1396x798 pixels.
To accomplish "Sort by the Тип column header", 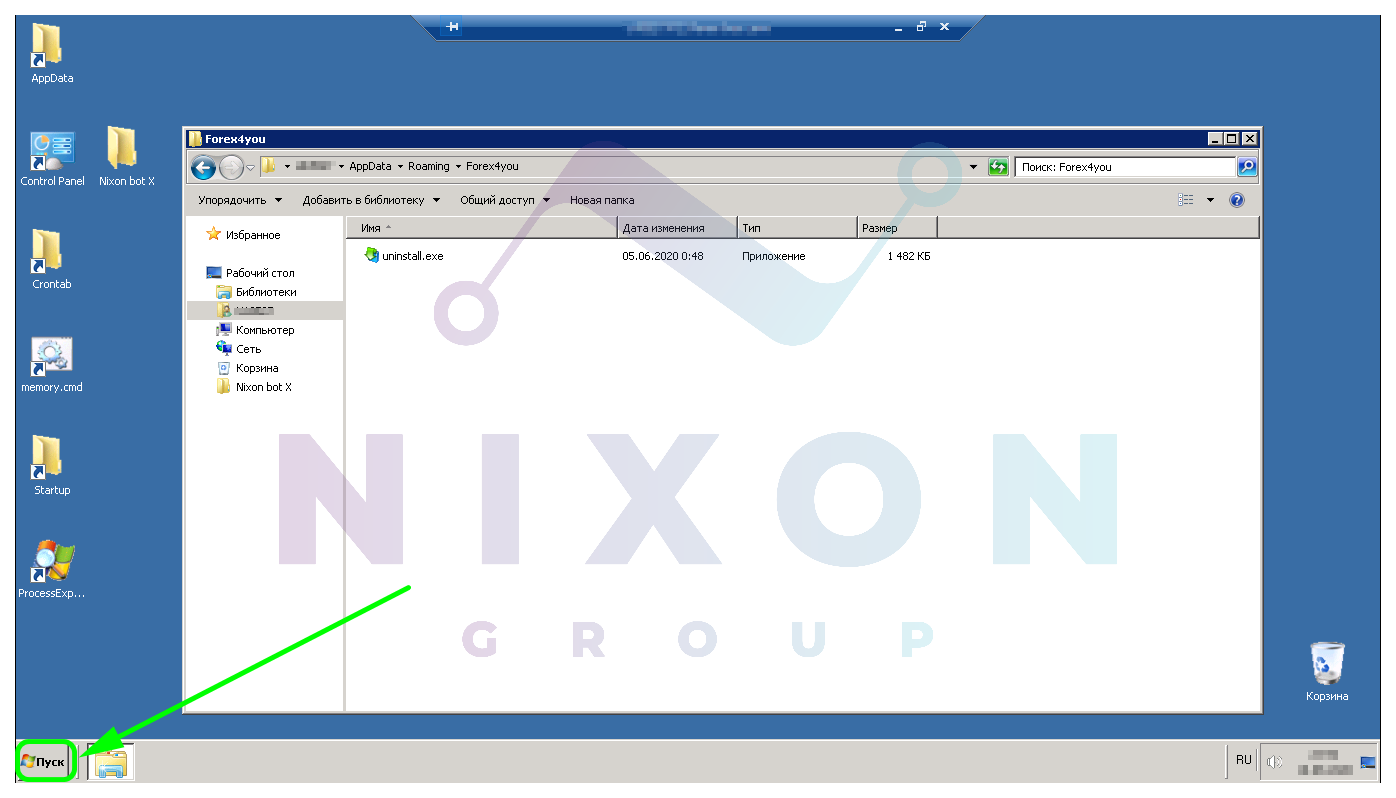I will click(x=798, y=228).
